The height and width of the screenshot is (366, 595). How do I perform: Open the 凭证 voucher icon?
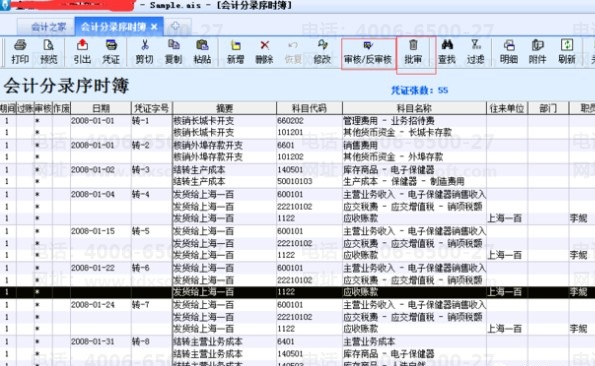pyautogui.click(x=111, y=45)
